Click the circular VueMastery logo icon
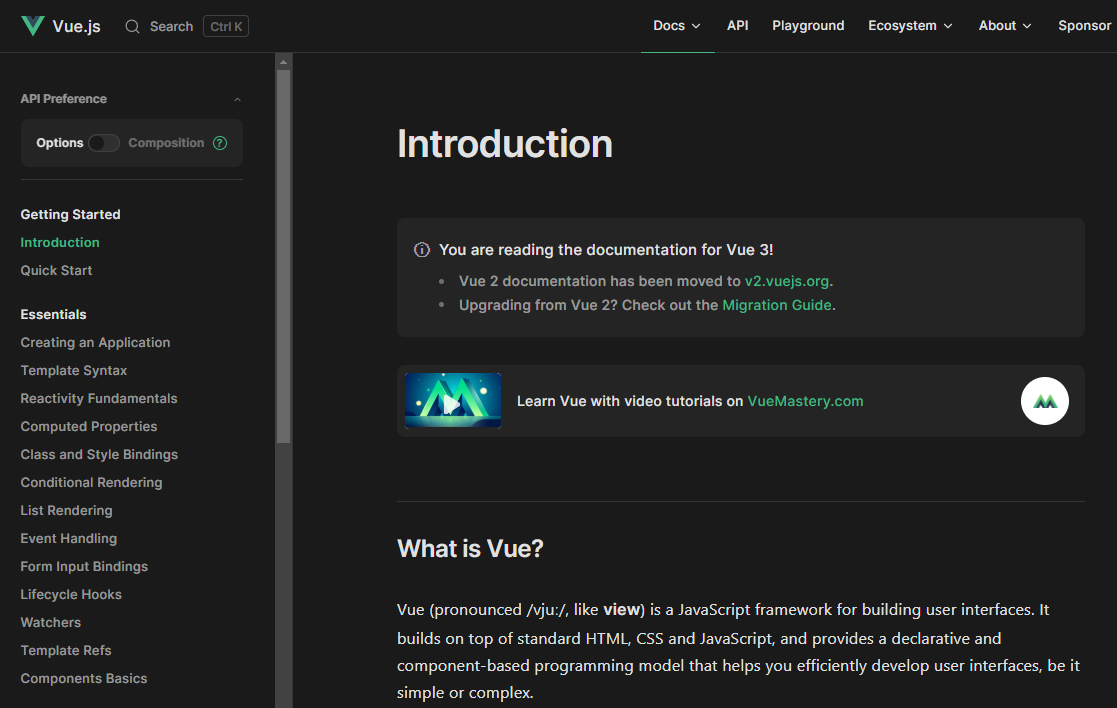This screenshot has width=1117, height=708. (1044, 401)
